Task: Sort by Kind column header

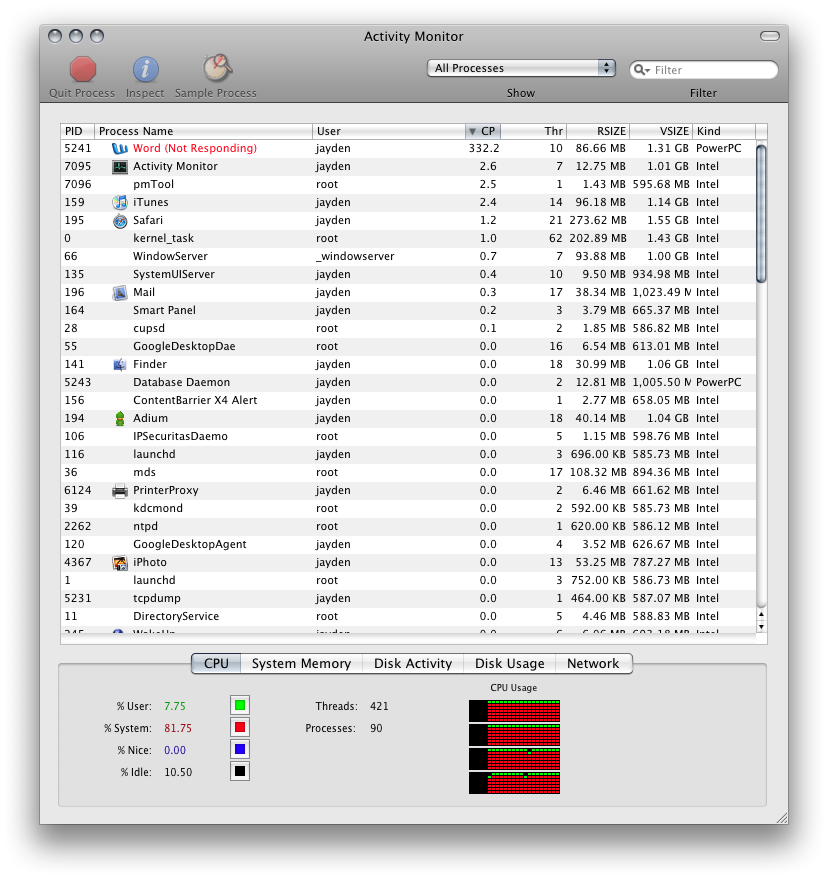Action: click(724, 131)
